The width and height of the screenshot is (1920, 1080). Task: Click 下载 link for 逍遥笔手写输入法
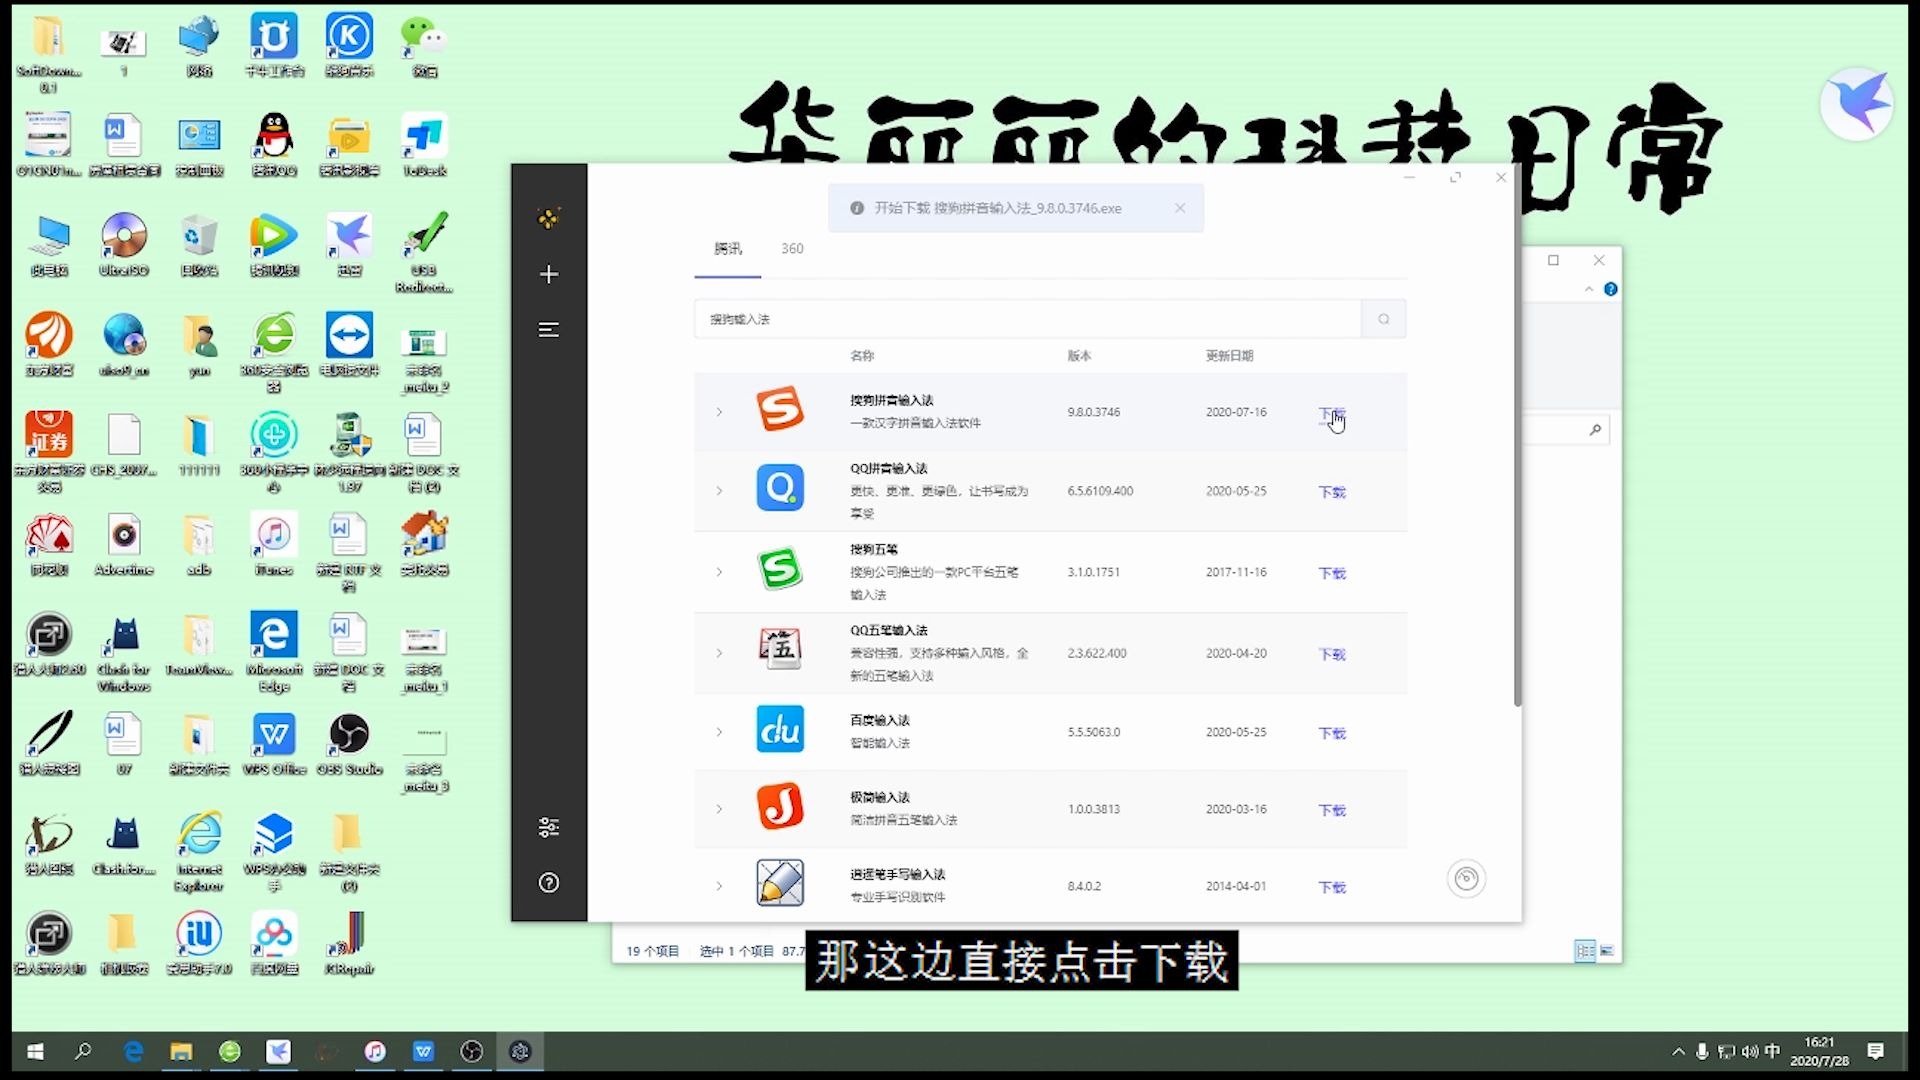tap(1332, 887)
